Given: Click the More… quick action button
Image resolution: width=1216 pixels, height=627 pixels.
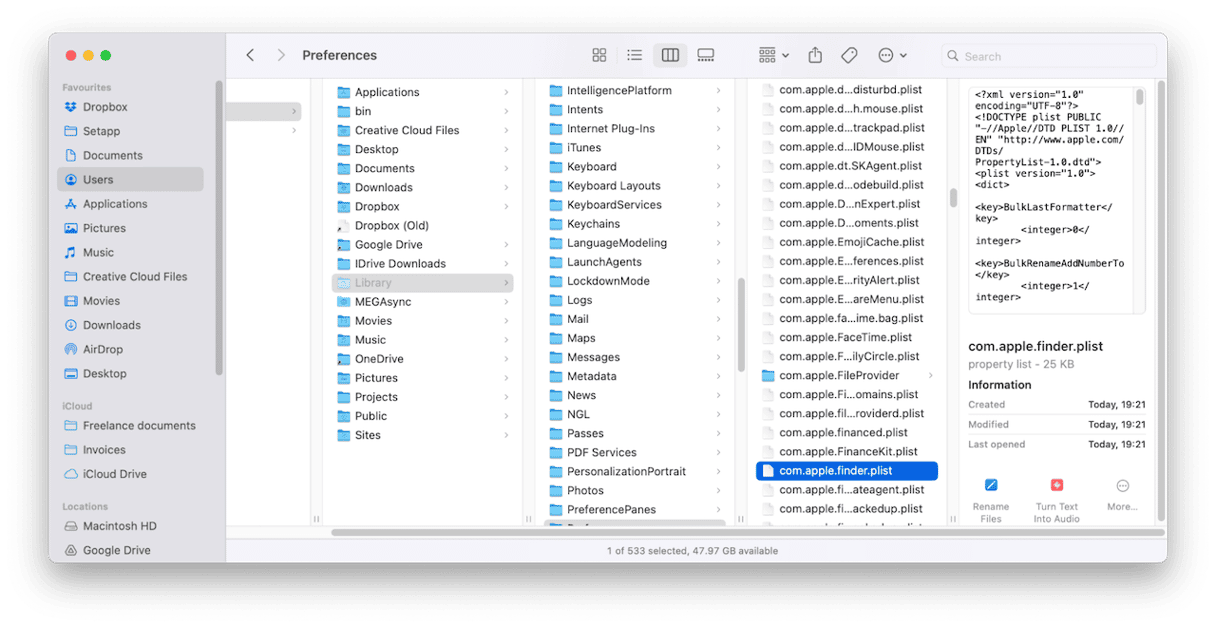Looking at the screenshot, I should click(x=1122, y=494).
